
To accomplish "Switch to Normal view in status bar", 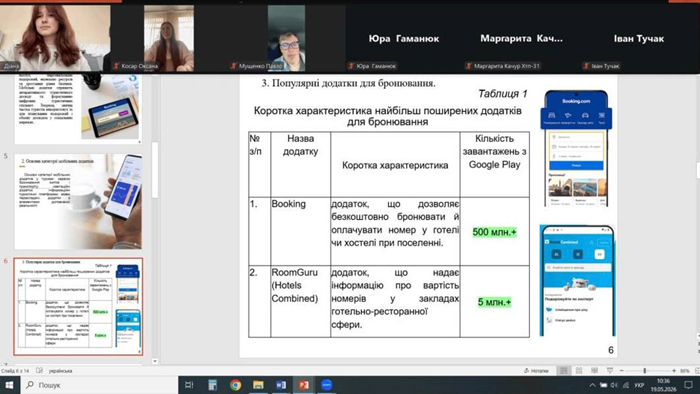I will 564,371.
